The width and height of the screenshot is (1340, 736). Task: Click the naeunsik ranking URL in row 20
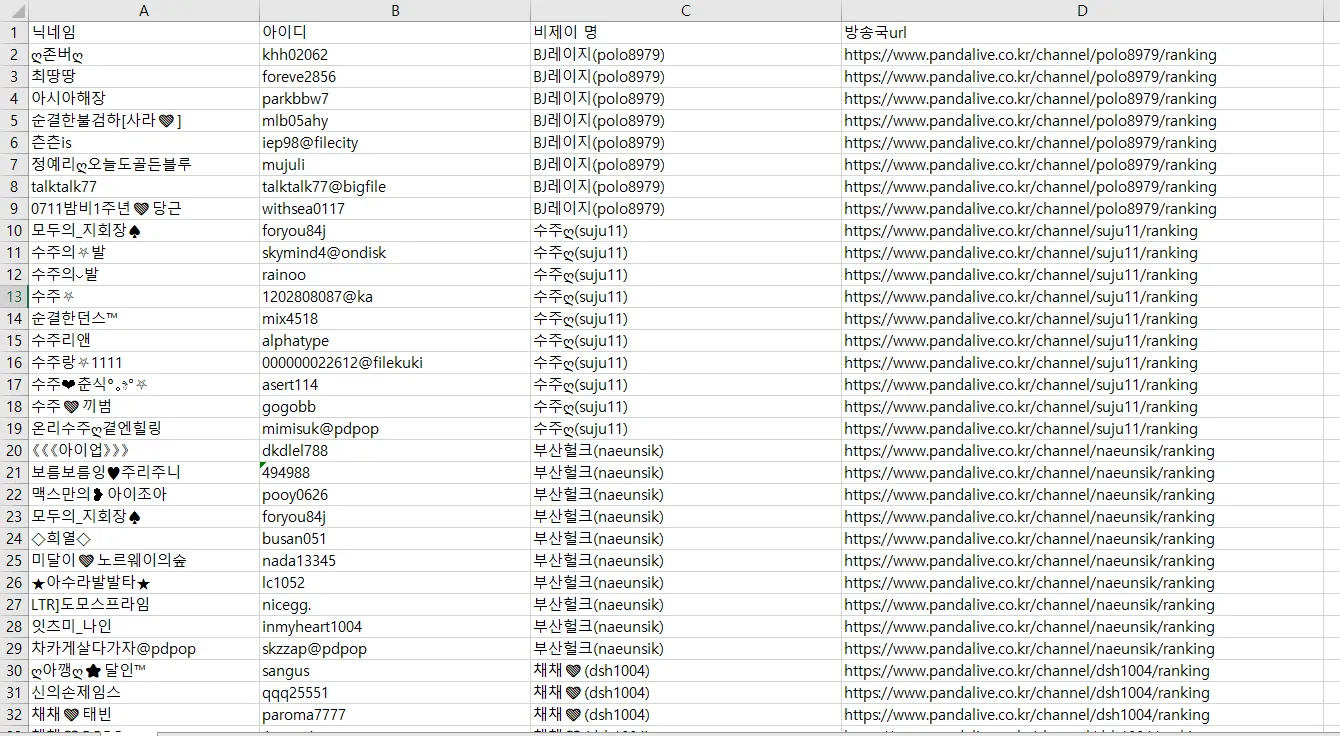(x=1029, y=451)
